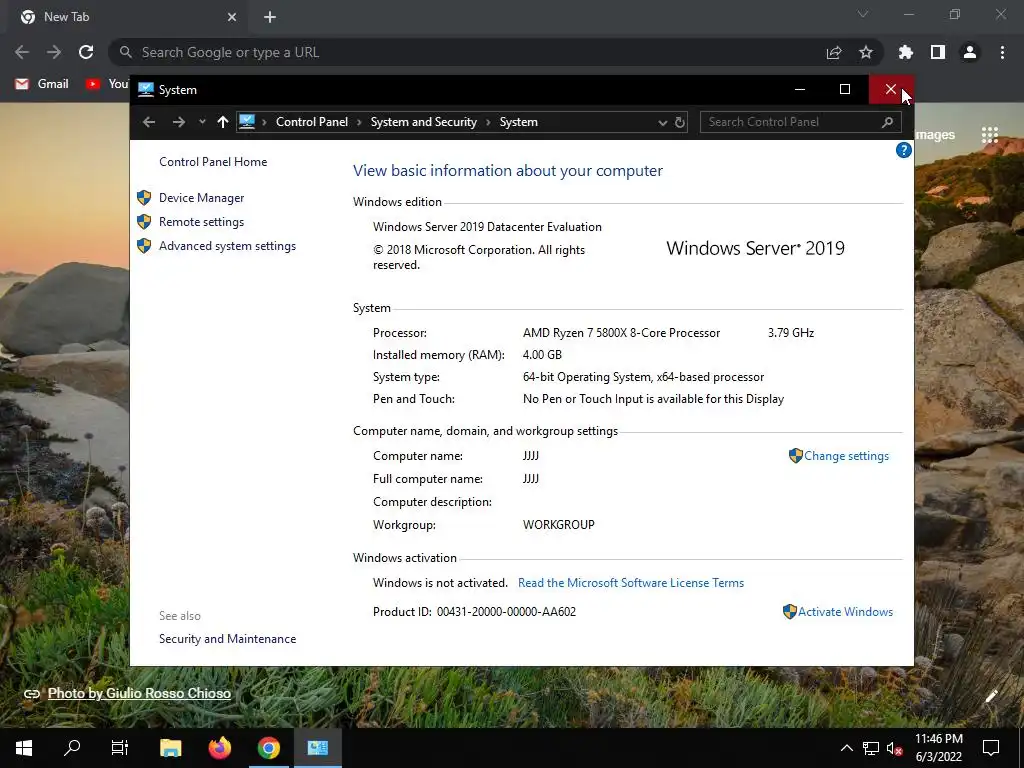1024x768 pixels.
Task: Click muted volume tray icon
Action: pos(894,748)
